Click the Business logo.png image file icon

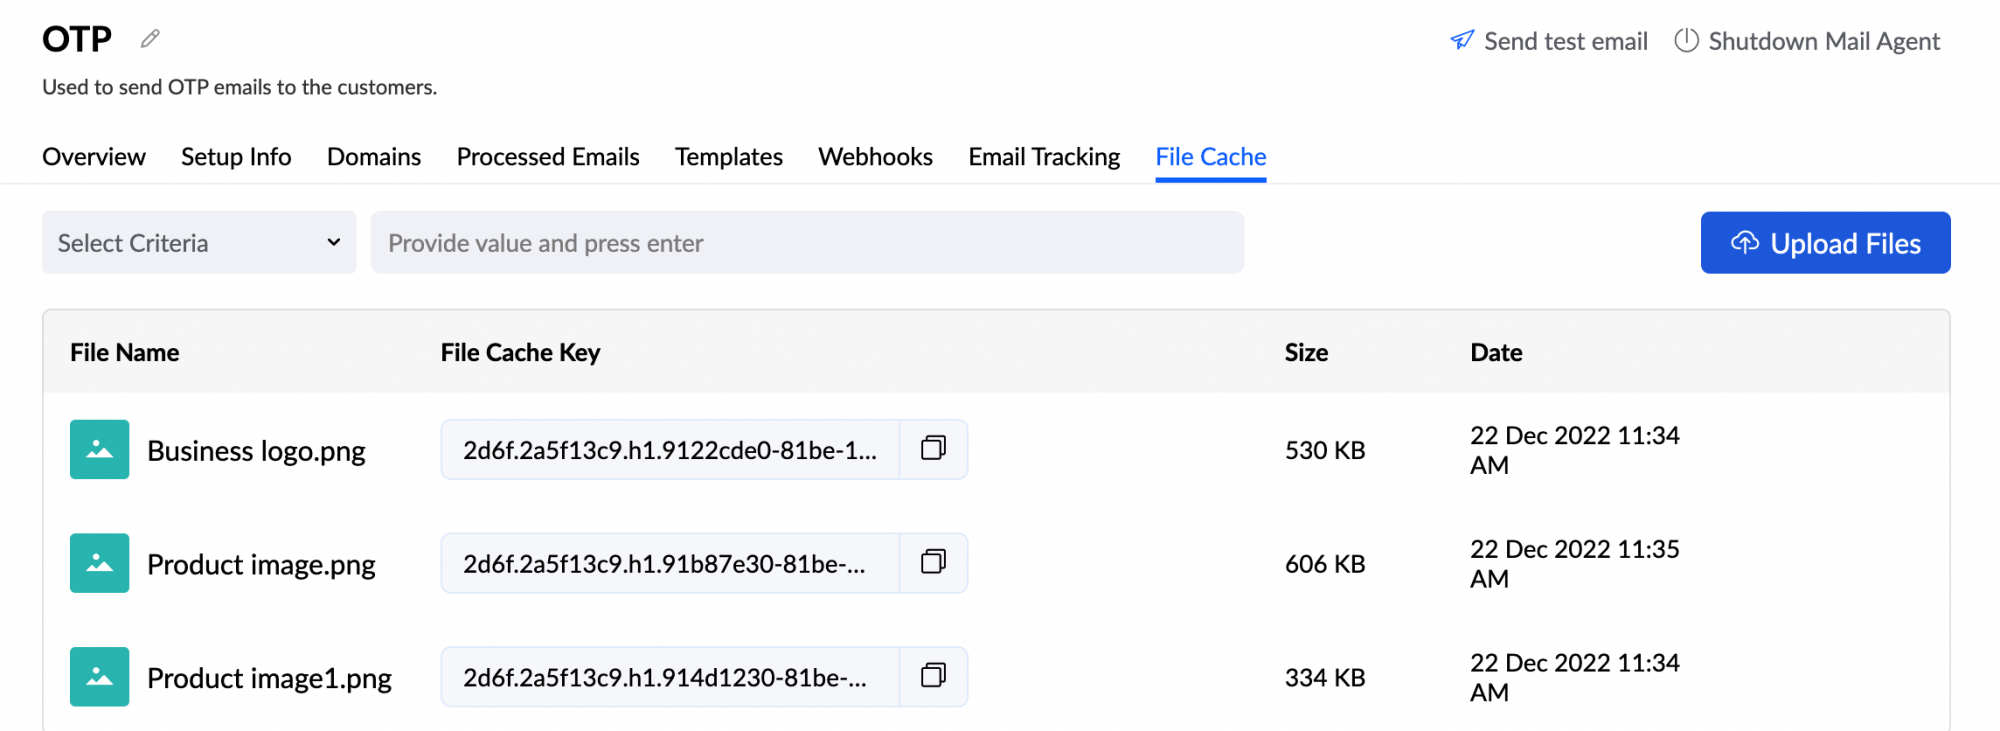coord(99,450)
